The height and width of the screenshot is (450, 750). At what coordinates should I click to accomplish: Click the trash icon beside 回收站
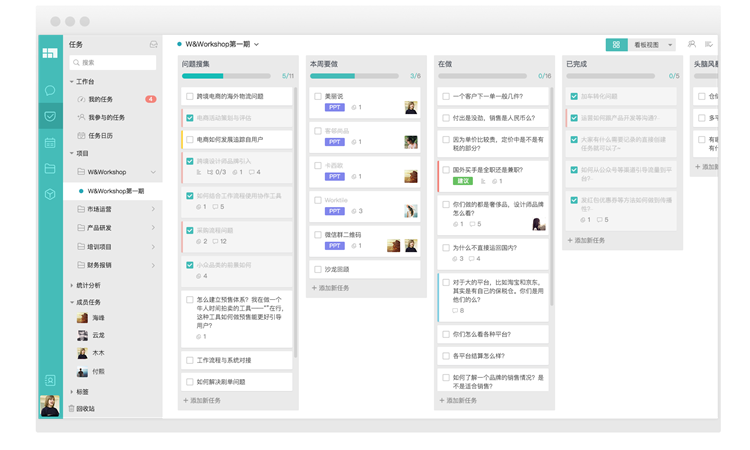[71, 409]
